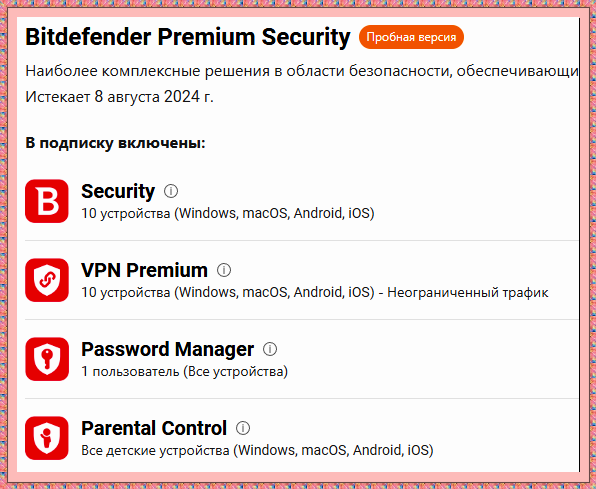Open info icon beside Parental Control
The image size is (596, 489).
243,428
